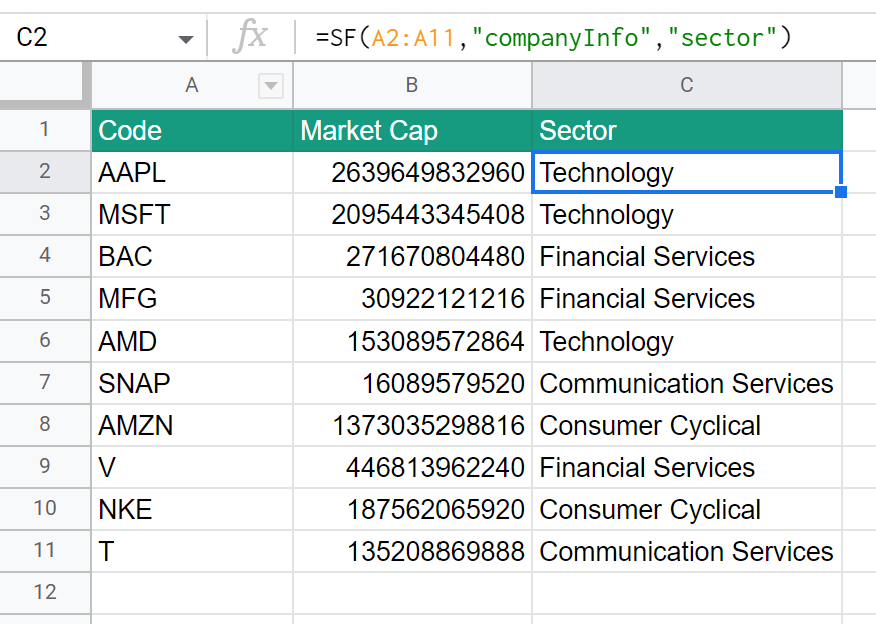Click market cap value 30922121216
This screenshot has width=876, height=624.
(412, 298)
